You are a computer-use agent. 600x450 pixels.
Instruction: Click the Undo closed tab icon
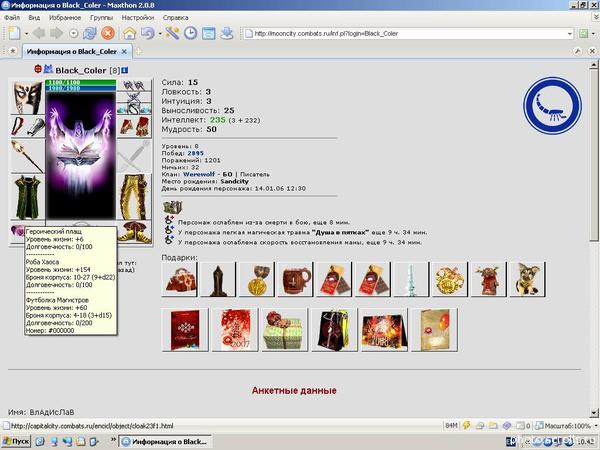click(148, 33)
